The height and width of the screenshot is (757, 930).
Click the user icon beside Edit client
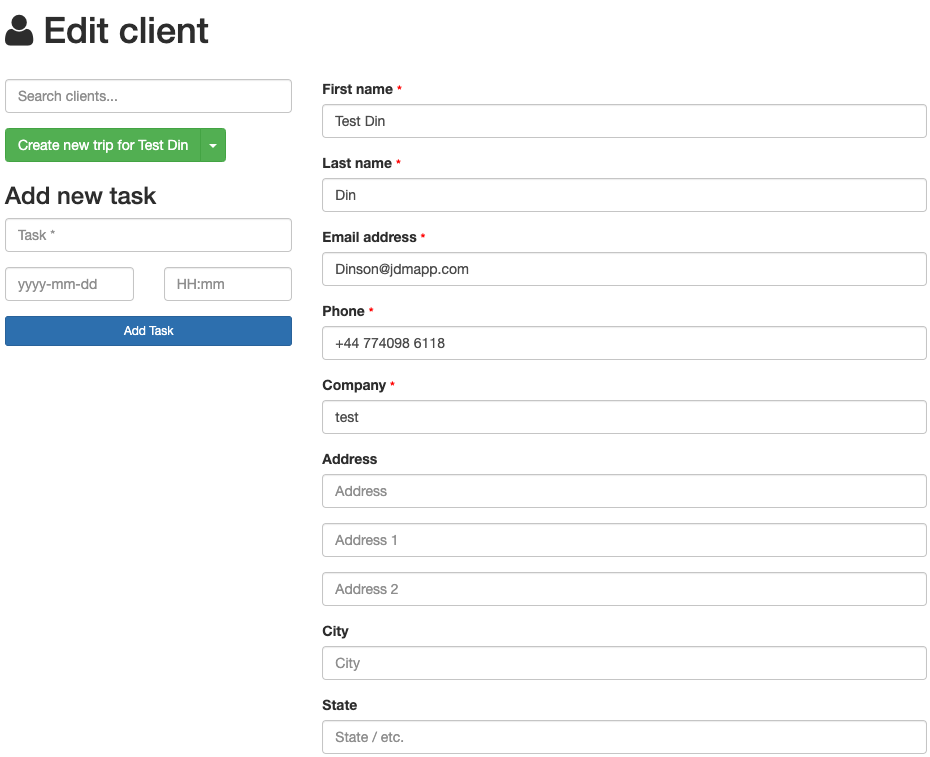tap(20, 31)
